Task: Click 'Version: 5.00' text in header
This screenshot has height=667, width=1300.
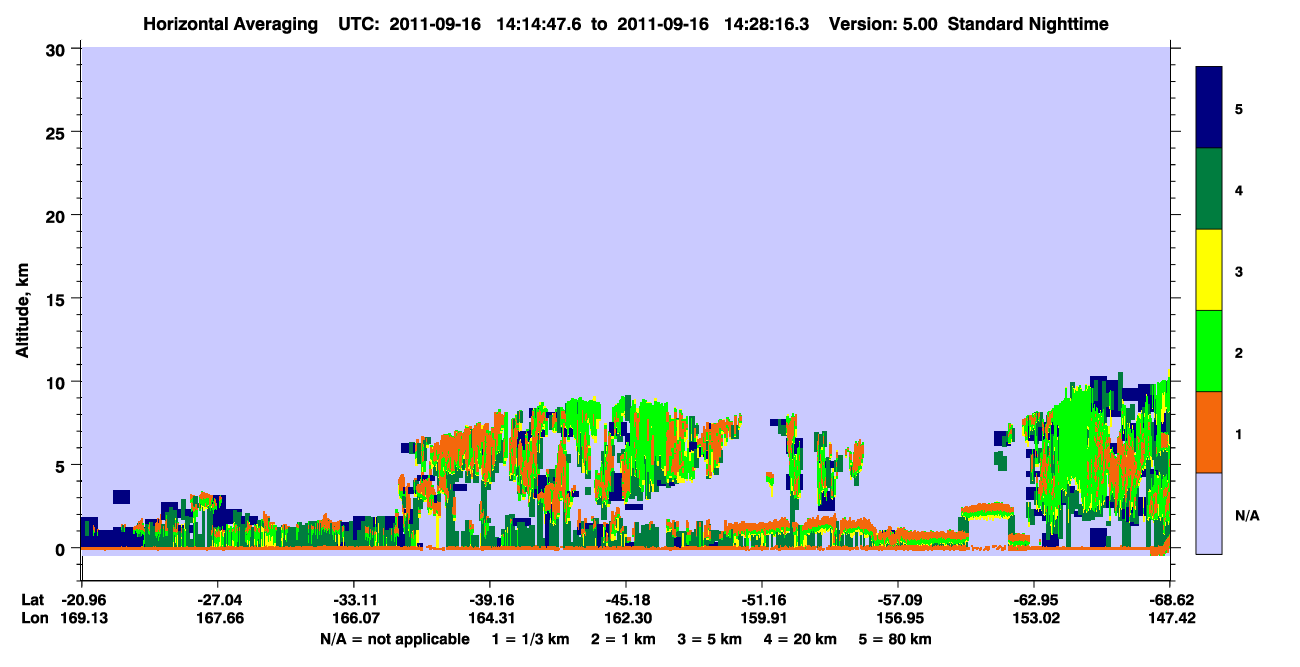Action: [883, 23]
